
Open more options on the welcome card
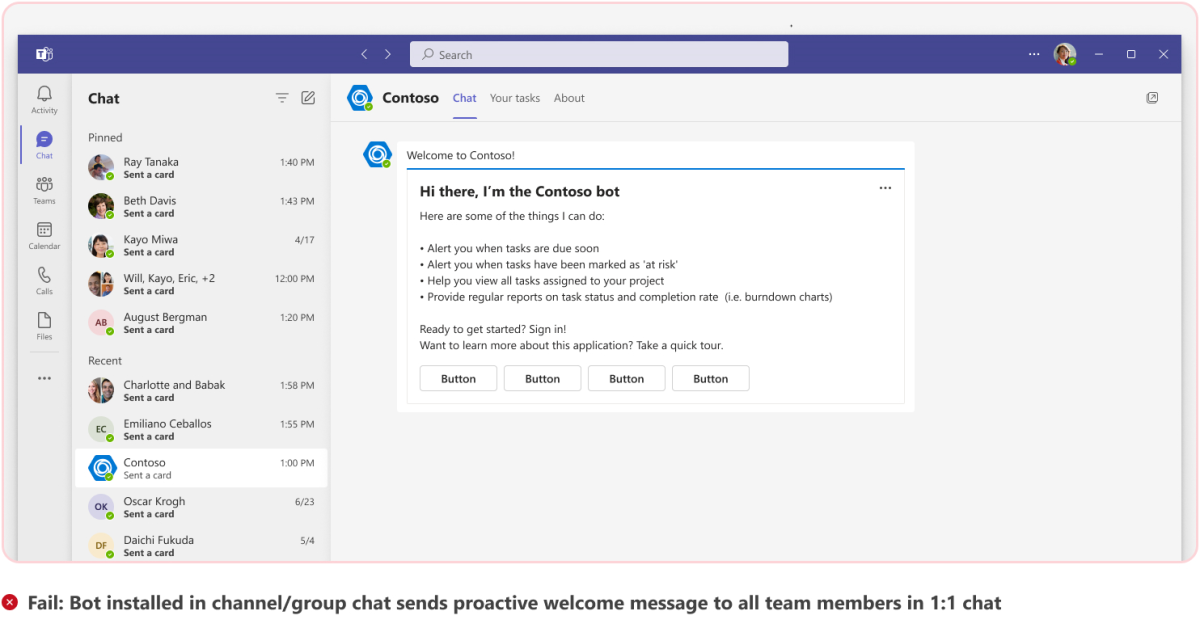(884, 187)
